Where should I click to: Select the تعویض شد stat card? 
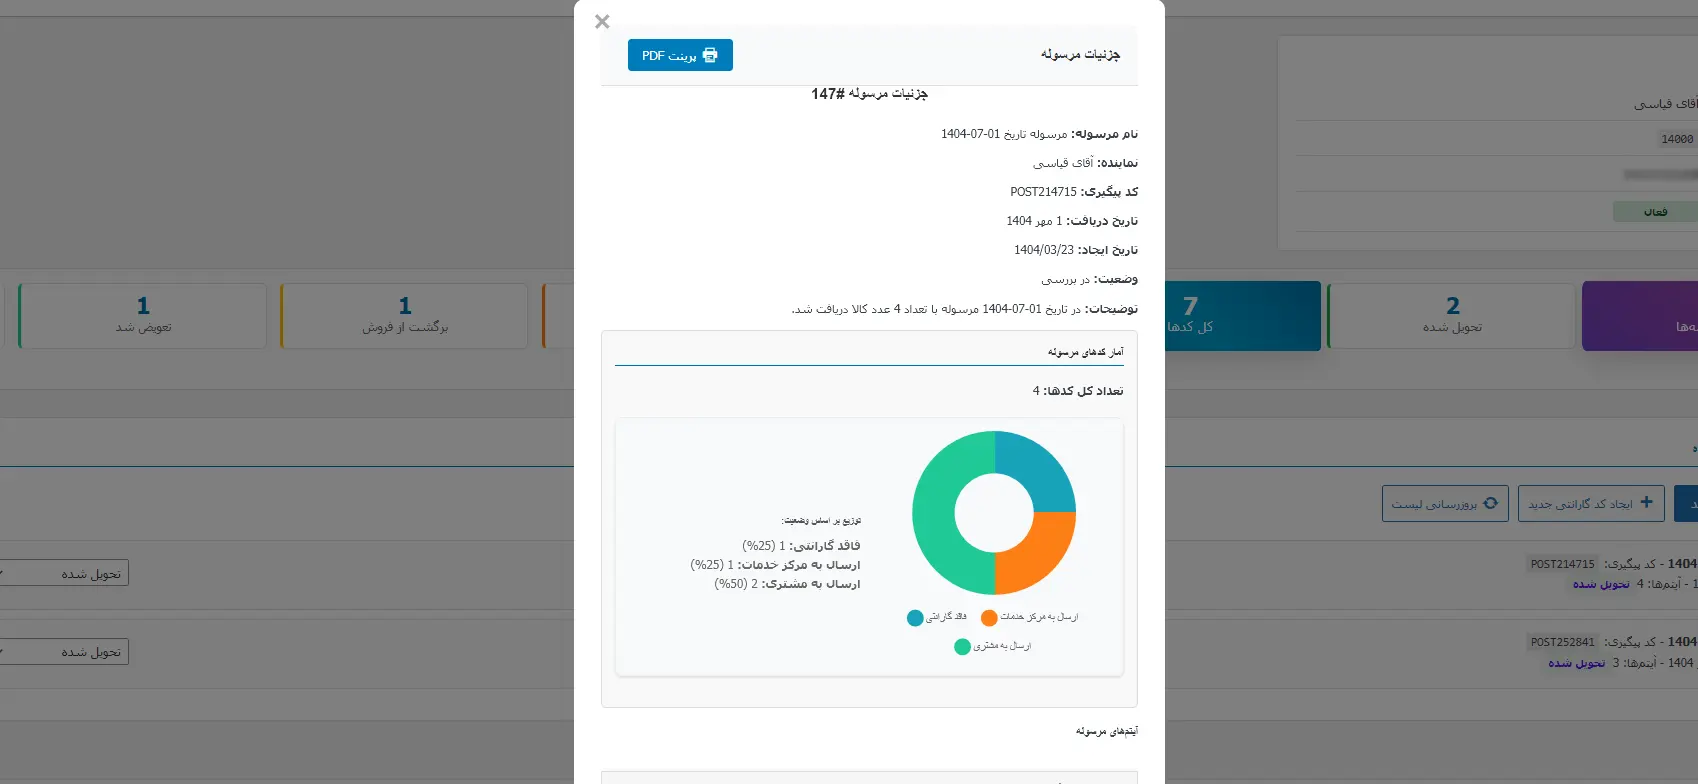(143, 316)
